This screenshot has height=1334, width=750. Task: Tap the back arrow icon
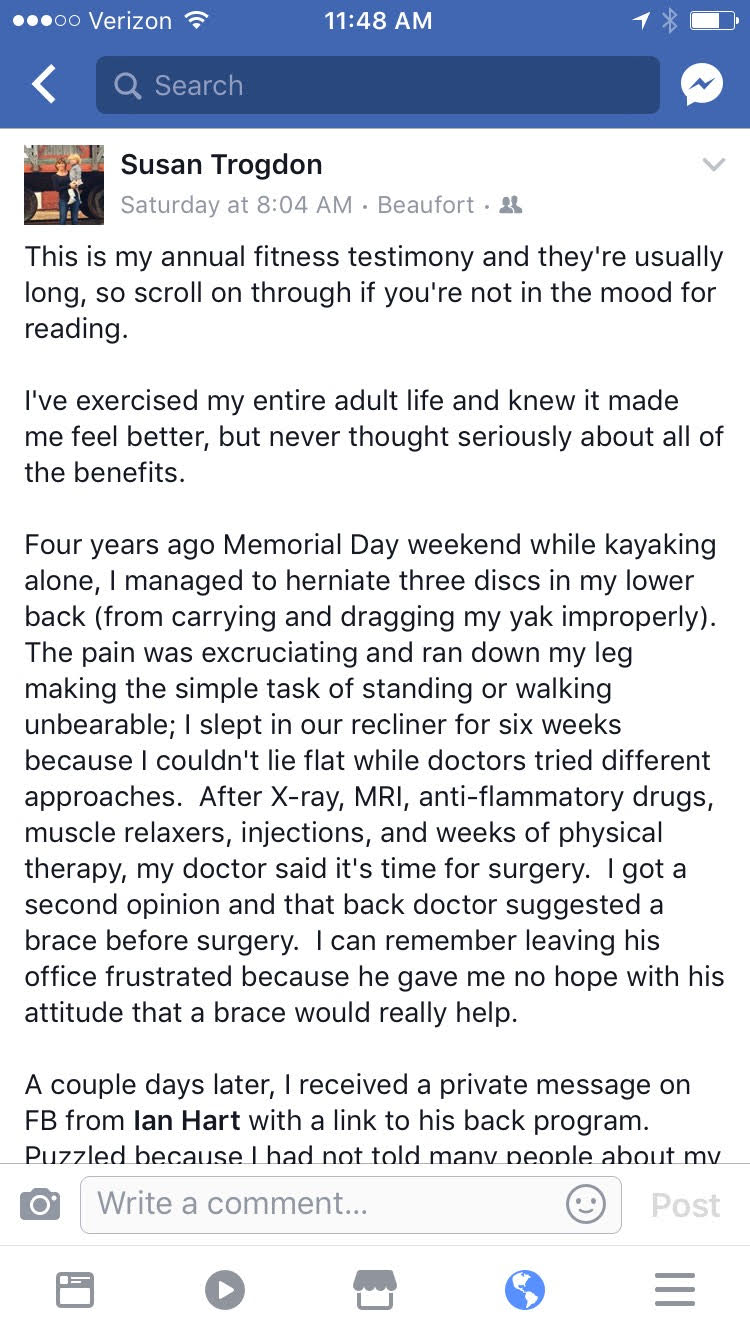point(44,85)
